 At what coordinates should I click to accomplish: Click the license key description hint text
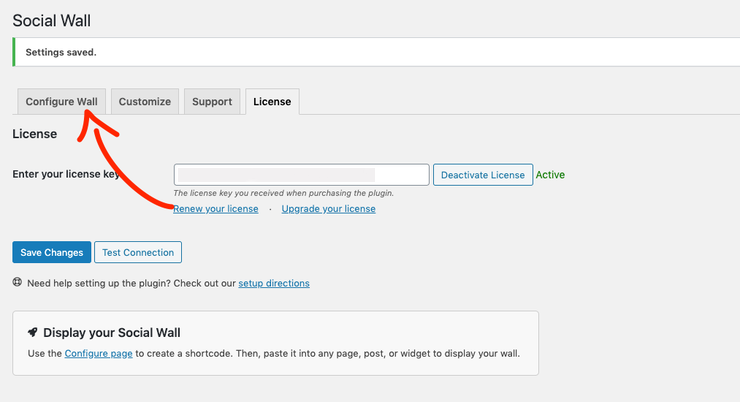[283, 193]
